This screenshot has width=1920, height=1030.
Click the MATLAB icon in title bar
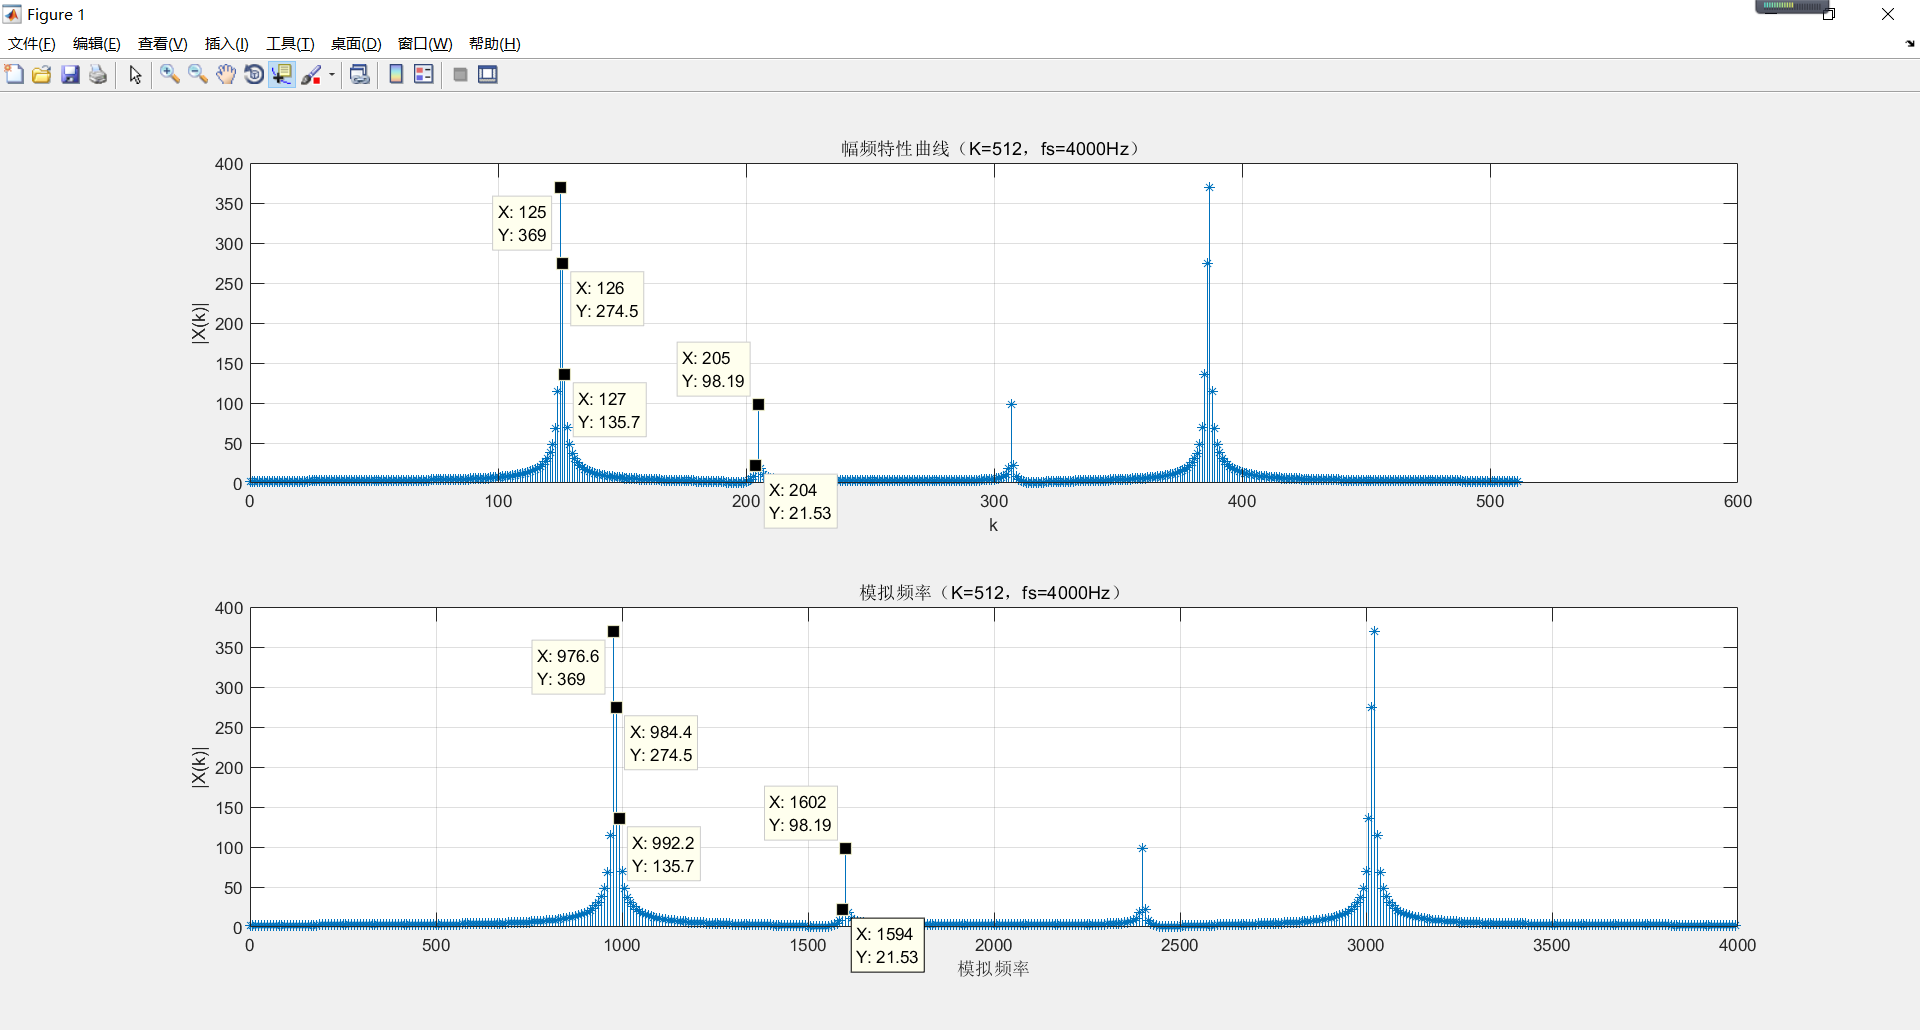tap(12, 14)
